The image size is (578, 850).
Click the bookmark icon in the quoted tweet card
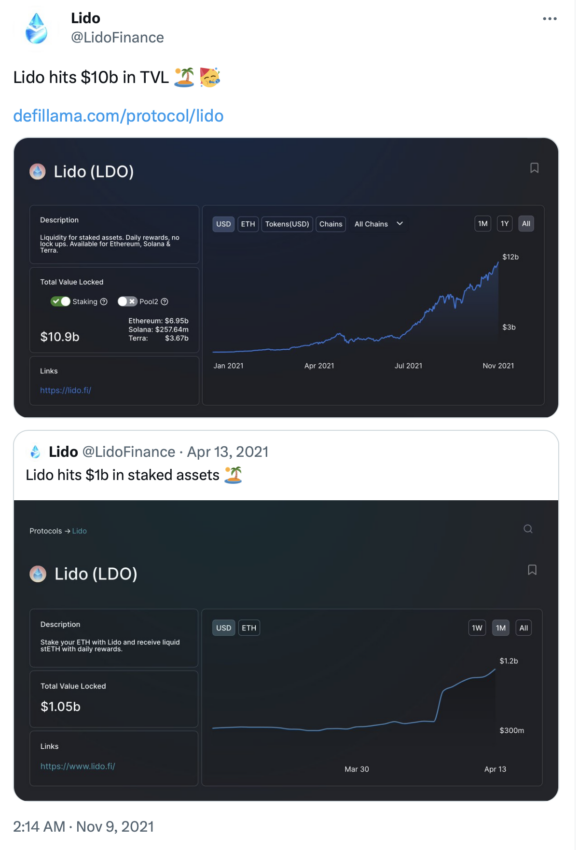(x=532, y=570)
